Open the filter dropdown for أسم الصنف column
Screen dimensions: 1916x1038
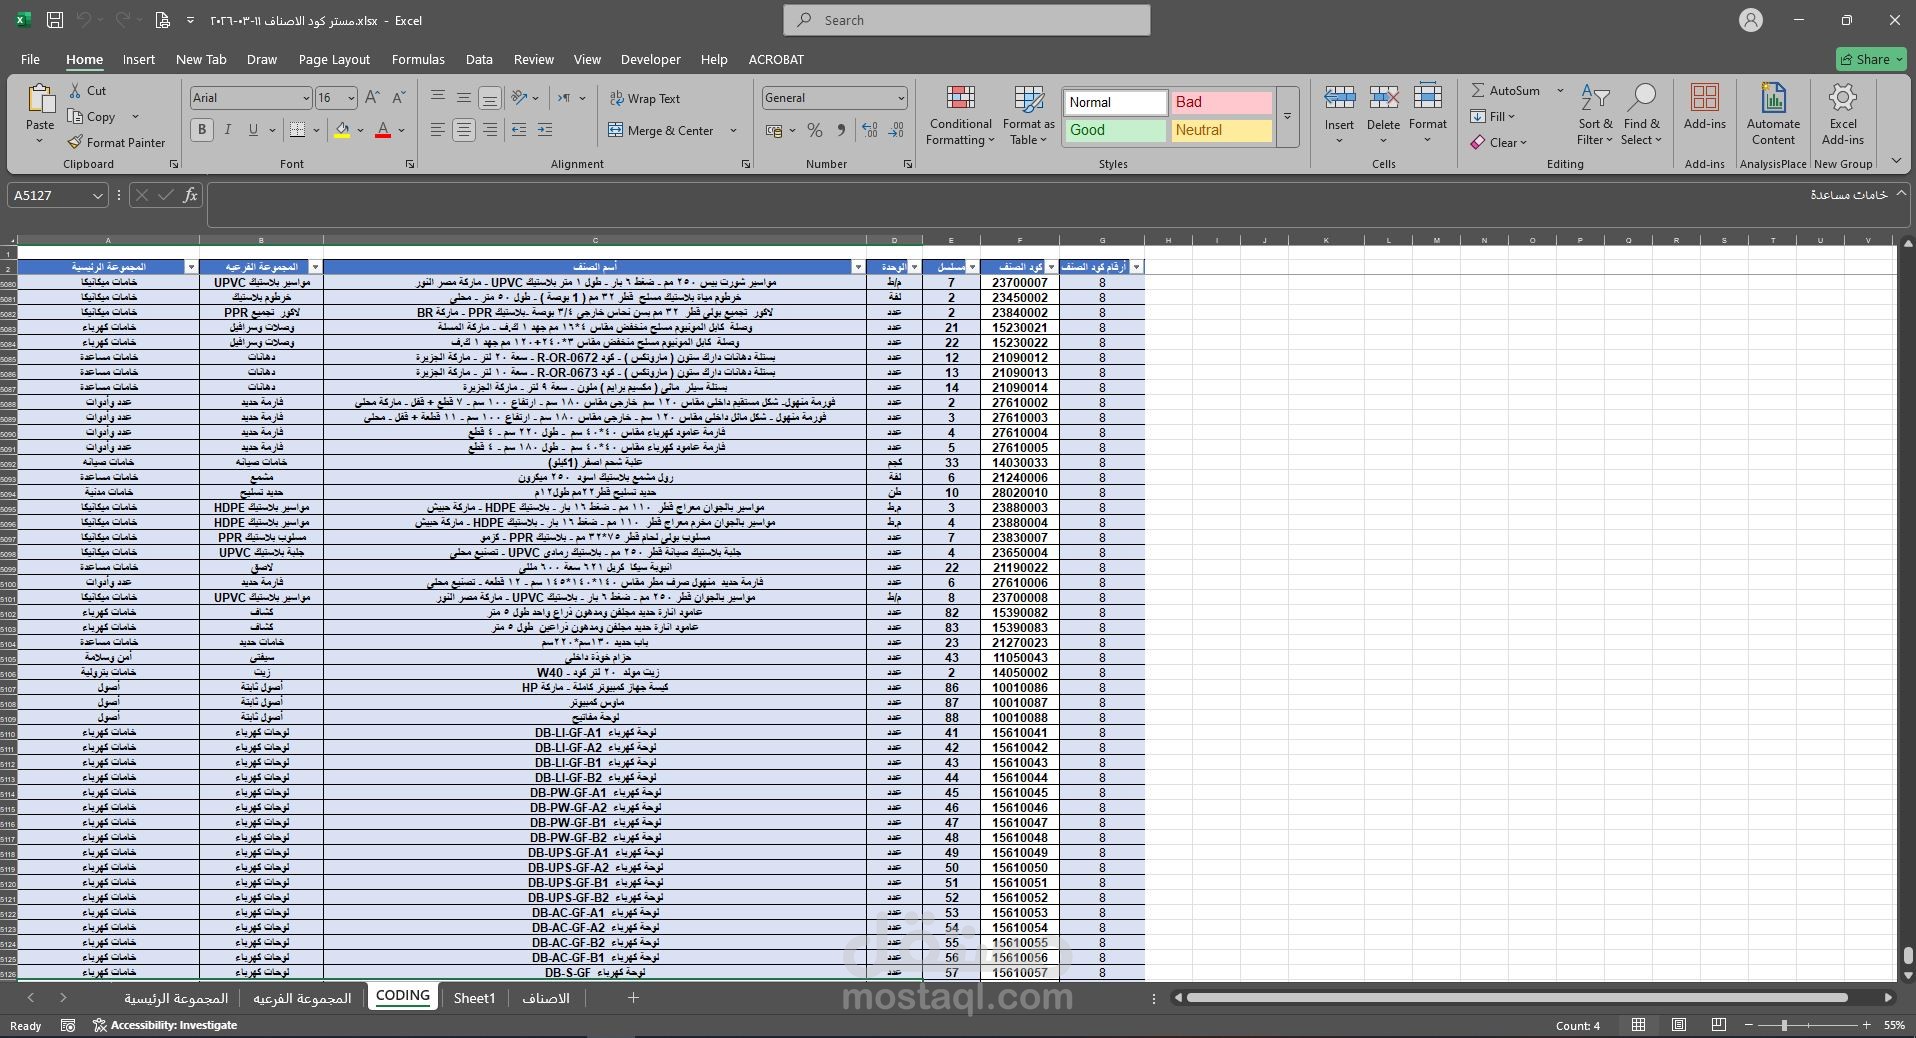(858, 267)
